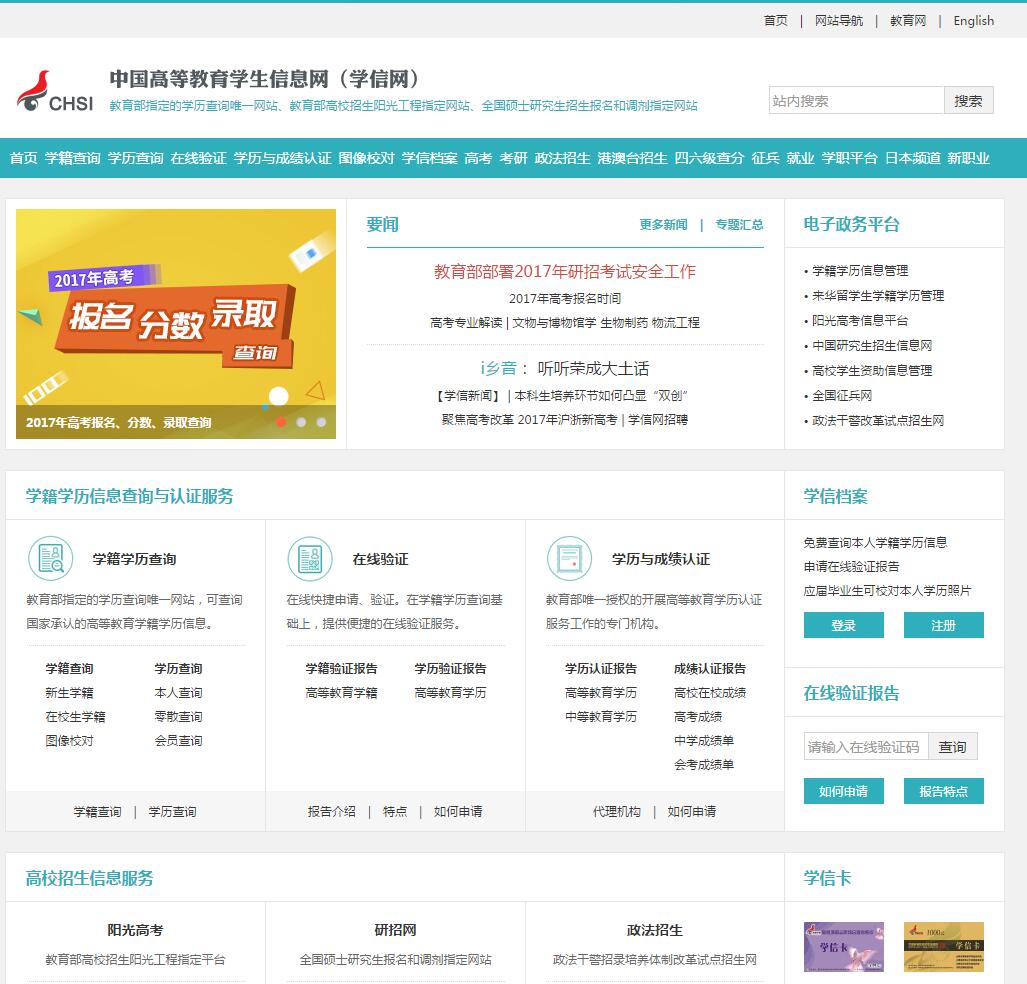Open 高考成绩 certification link
Image resolution: width=1027 pixels, height=984 pixels.
(698, 717)
